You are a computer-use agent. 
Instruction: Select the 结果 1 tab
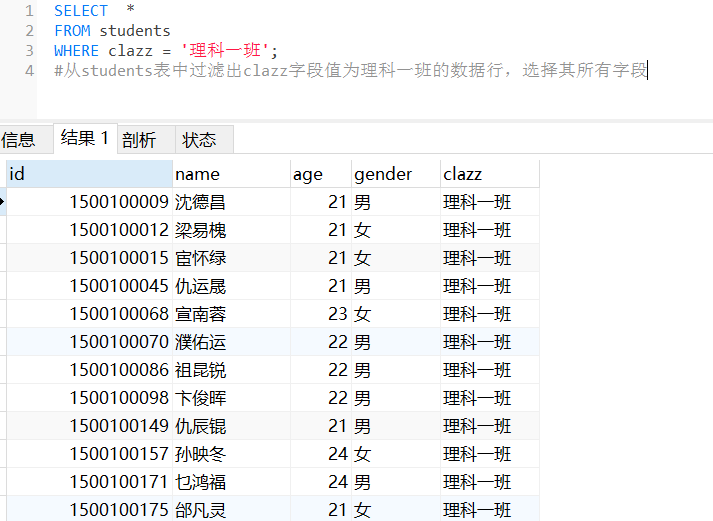[85, 138]
